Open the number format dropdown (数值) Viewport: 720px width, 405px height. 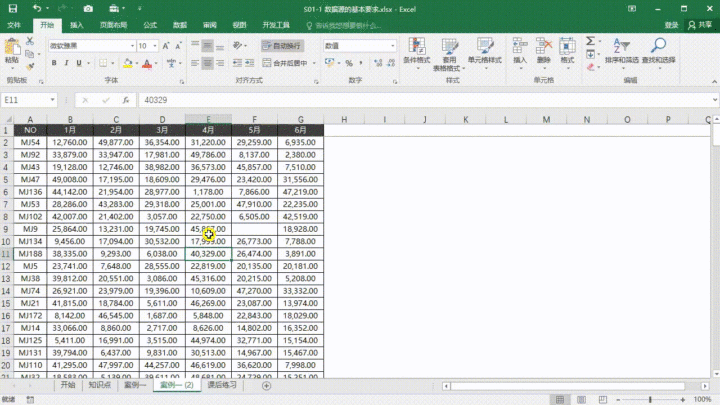tap(393, 46)
